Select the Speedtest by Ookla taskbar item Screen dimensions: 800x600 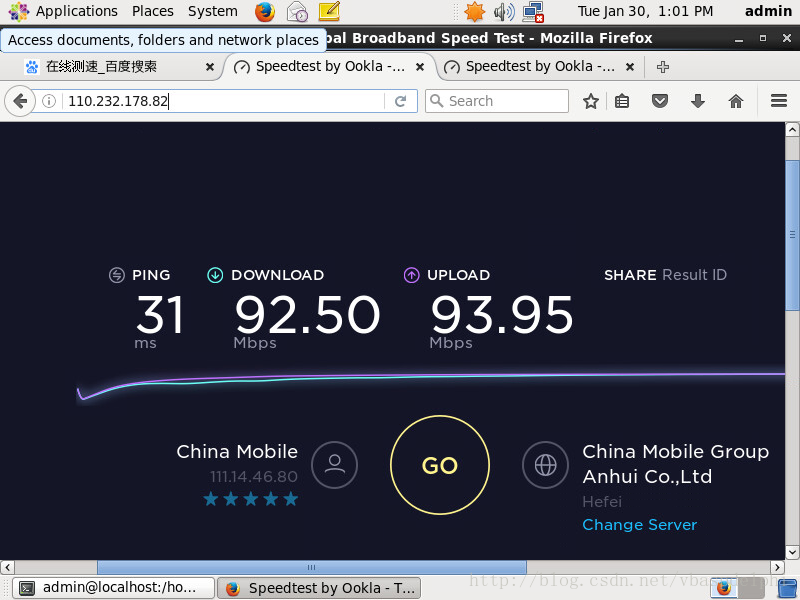319,588
